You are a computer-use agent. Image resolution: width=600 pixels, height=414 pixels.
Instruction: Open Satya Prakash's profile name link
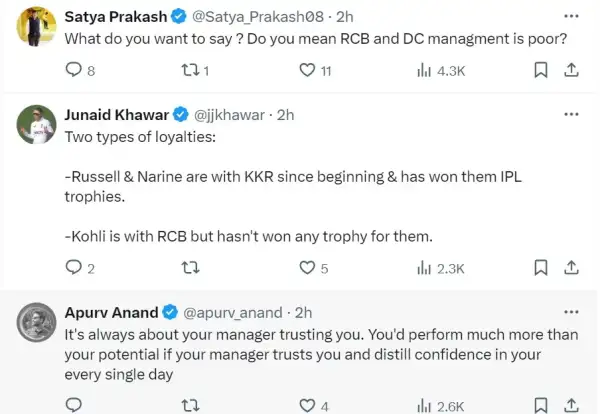coord(103,17)
